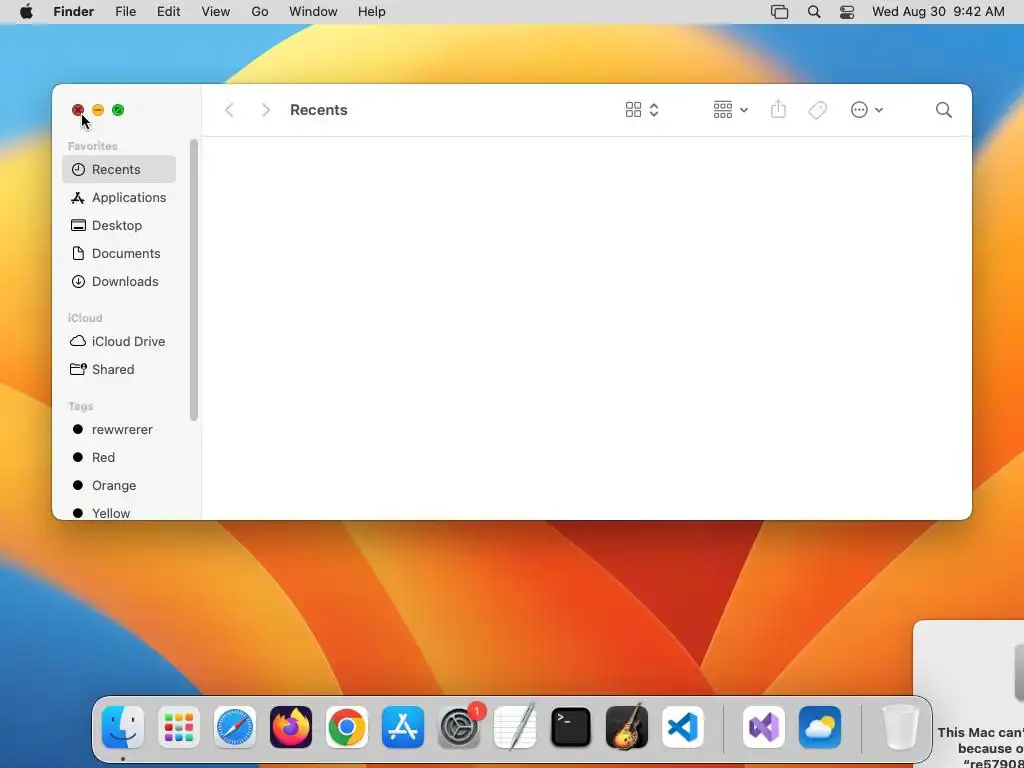Viewport: 1024px width, 768px height.
Task: Expand the More actions chevron
Action: click(879, 110)
